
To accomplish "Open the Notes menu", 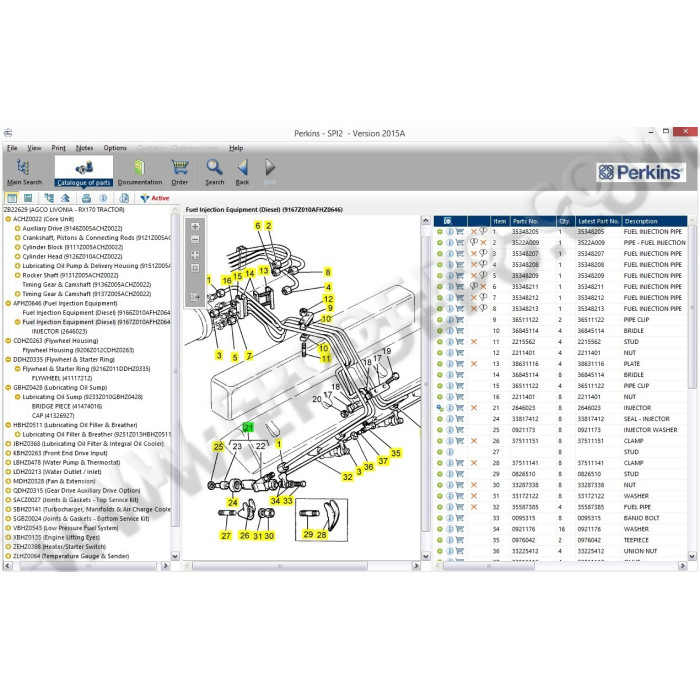I will click(x=84, y=148).
